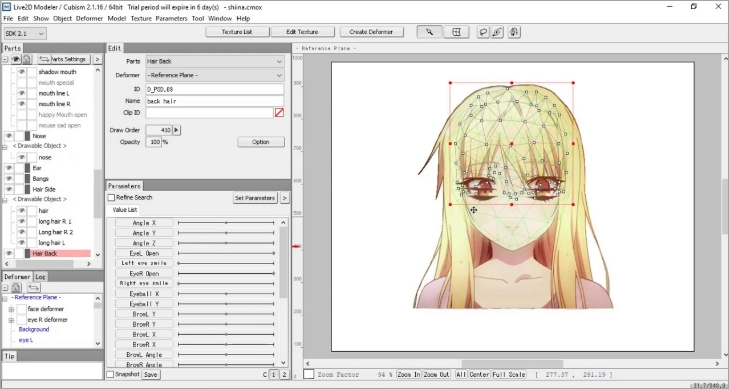This screenshot has width=729, height=389.
Task: Open the Texture List button
Action: [237, 32]
